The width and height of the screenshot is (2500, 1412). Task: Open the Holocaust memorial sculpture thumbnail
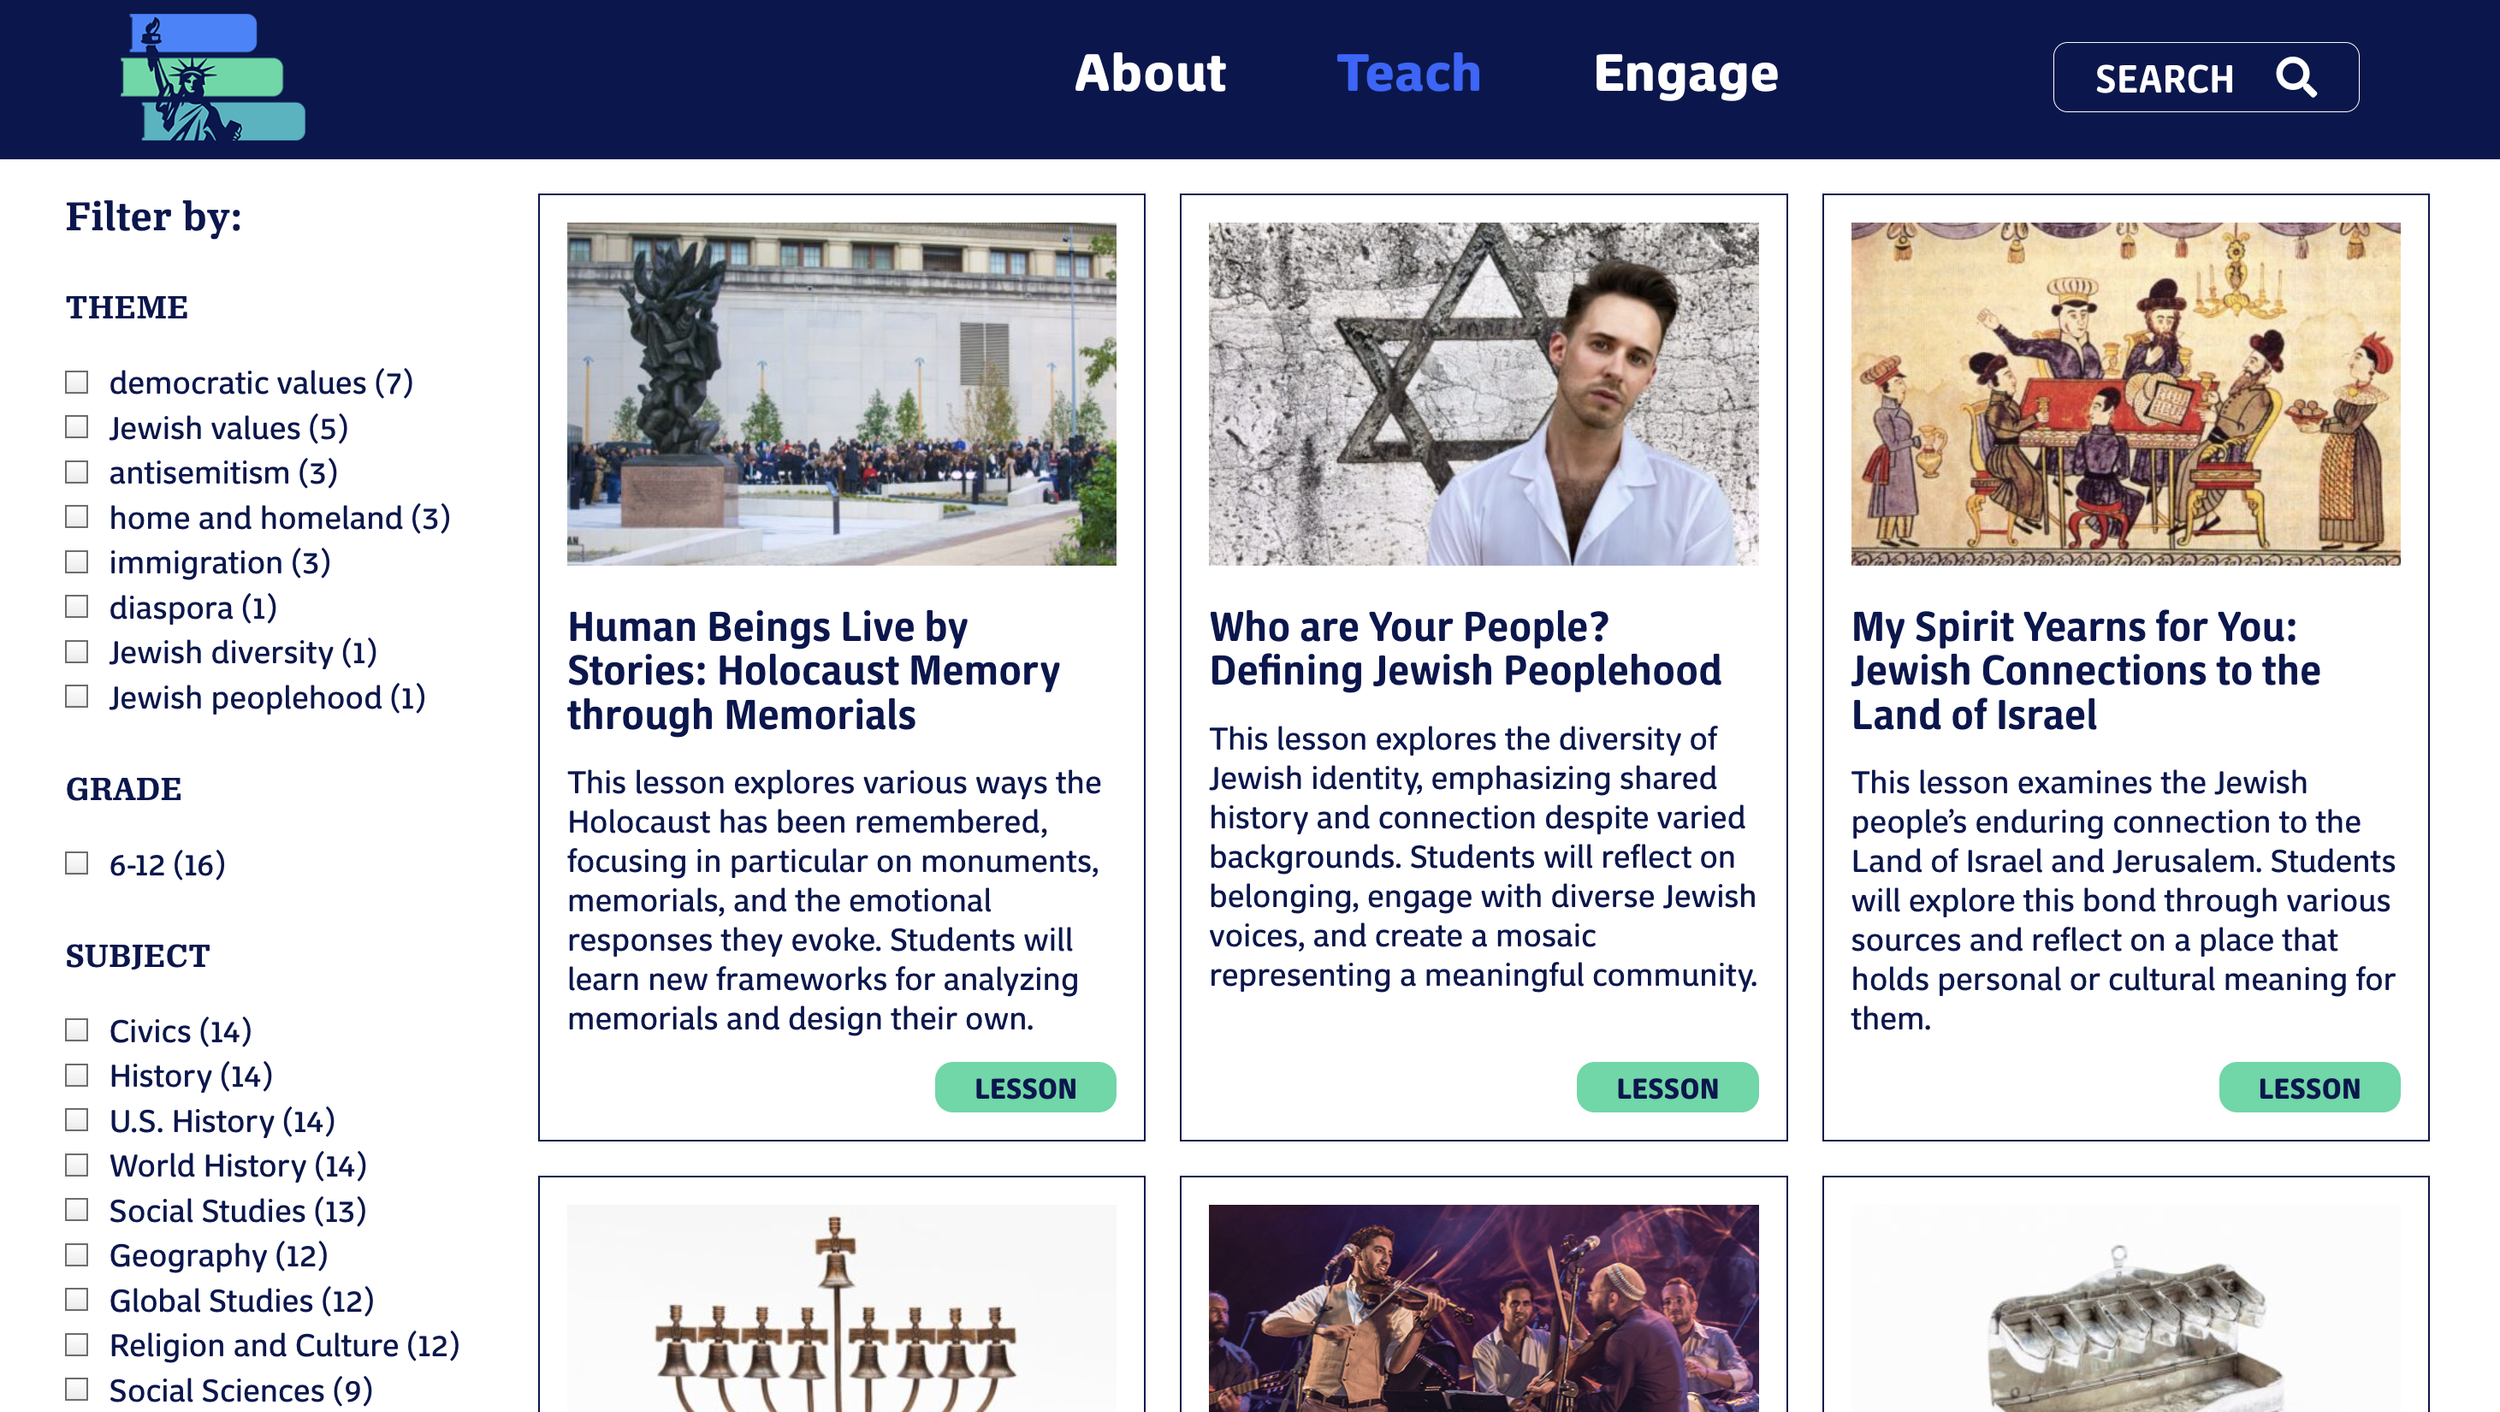pos(841,394)
